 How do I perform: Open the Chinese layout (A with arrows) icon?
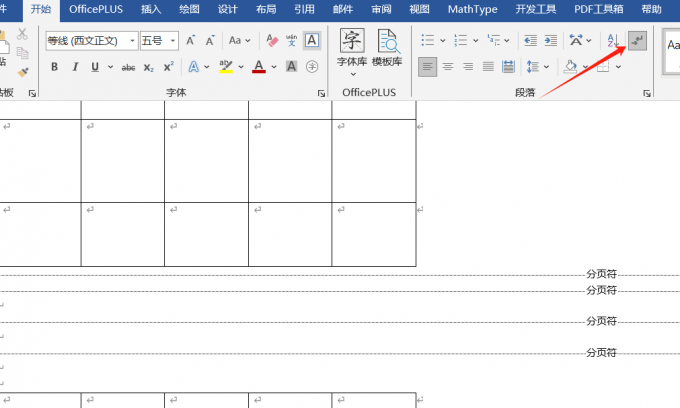(576, 40)
